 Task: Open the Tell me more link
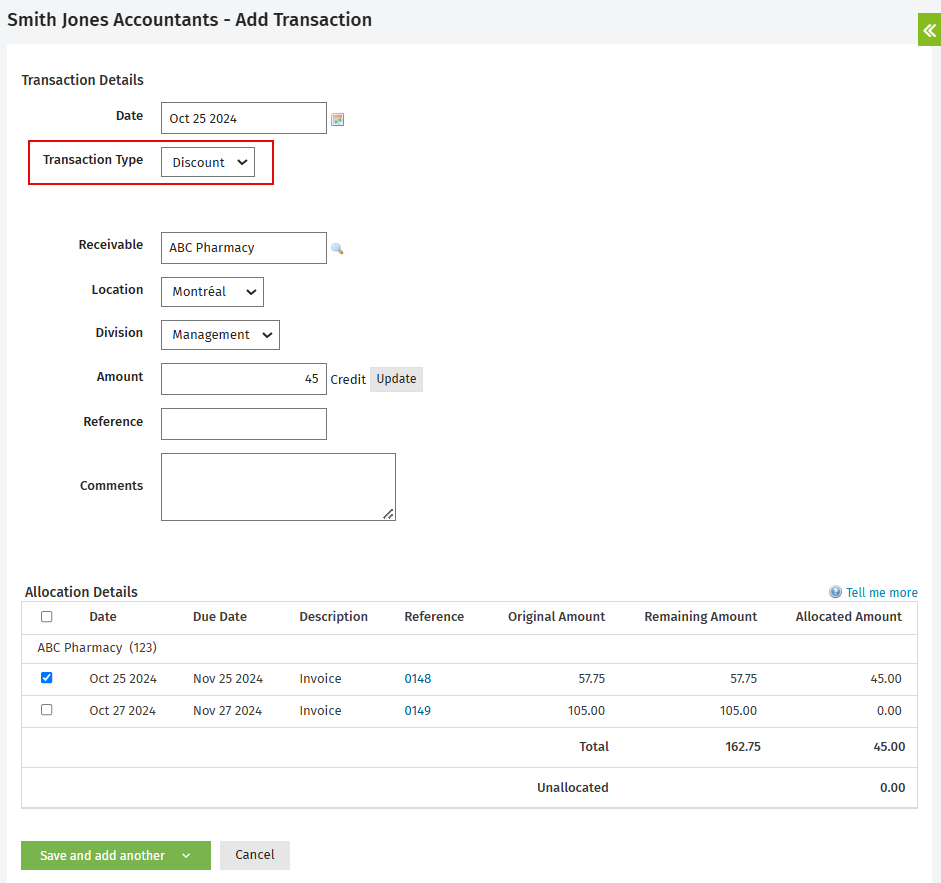point(882,592)
